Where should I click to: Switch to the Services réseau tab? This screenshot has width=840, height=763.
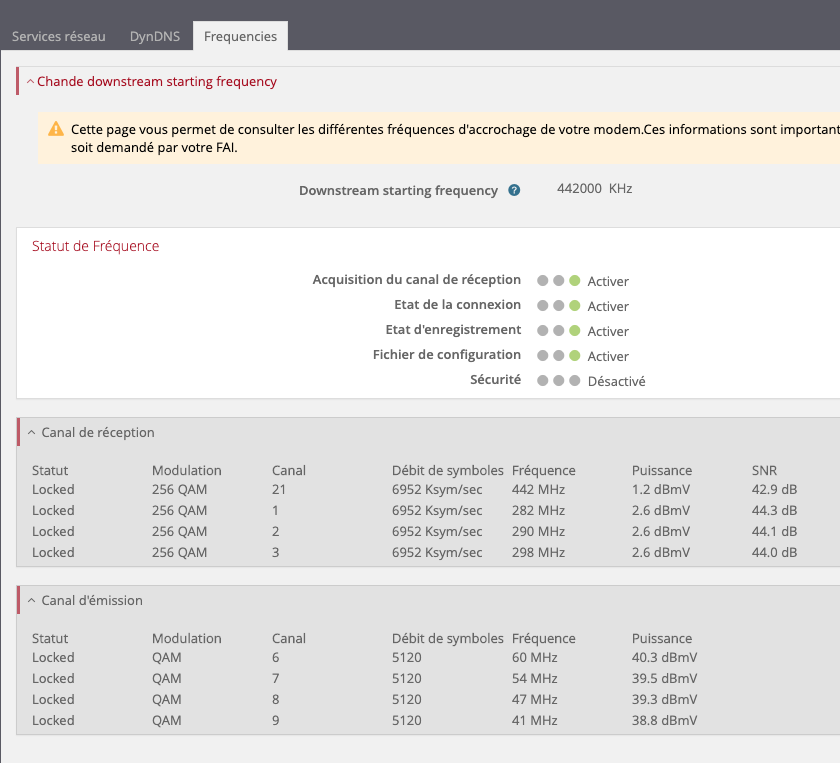pyautogui.click(x=58, y=36)
